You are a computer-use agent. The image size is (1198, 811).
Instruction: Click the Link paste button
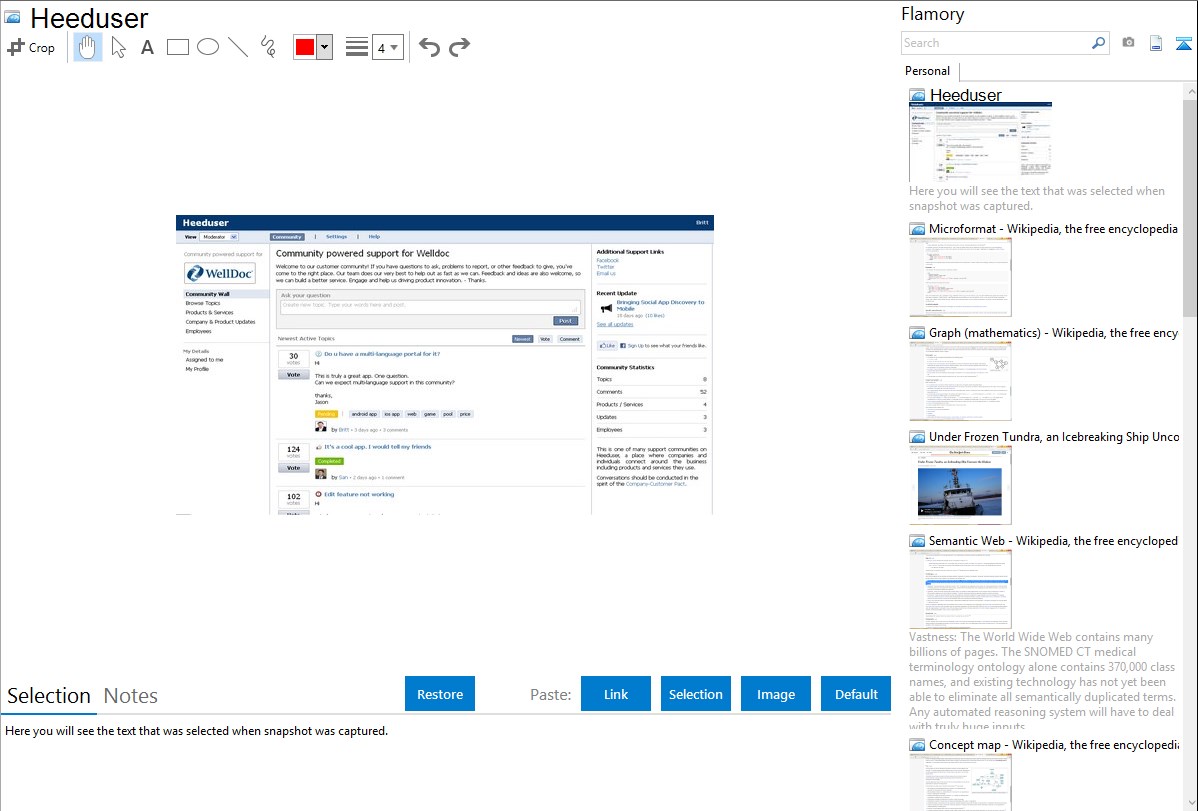pos(616,694)
